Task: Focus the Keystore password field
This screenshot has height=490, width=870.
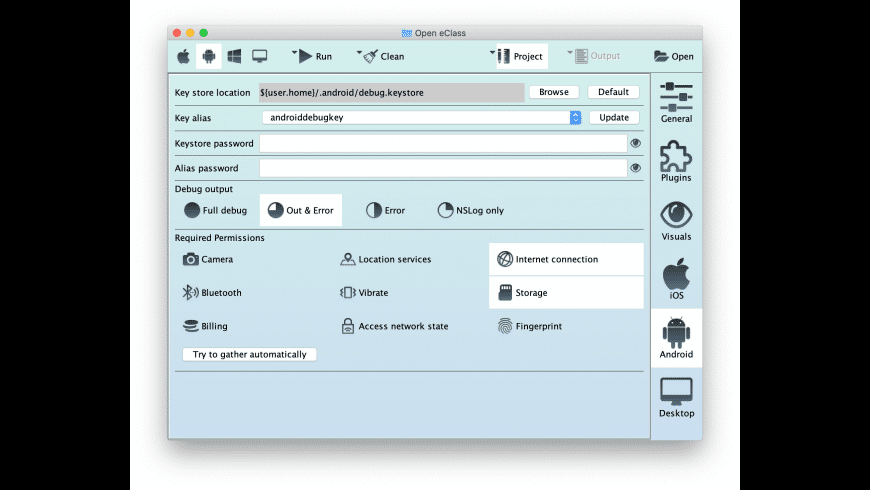Action: [x=443, y=143]
